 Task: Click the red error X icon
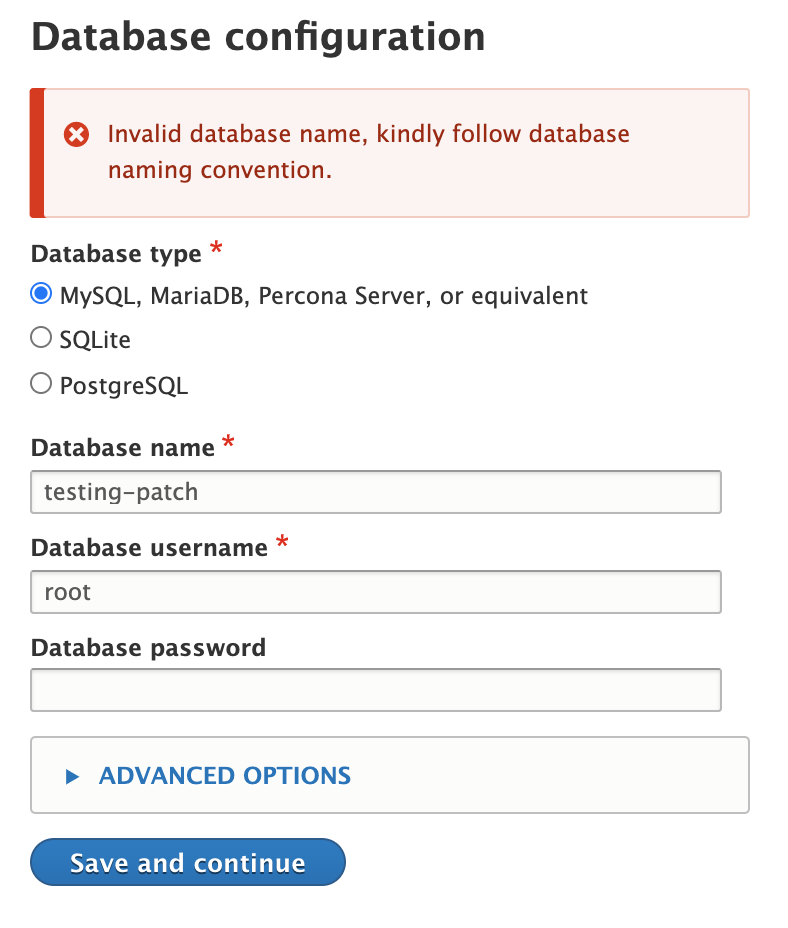point(76,134)
